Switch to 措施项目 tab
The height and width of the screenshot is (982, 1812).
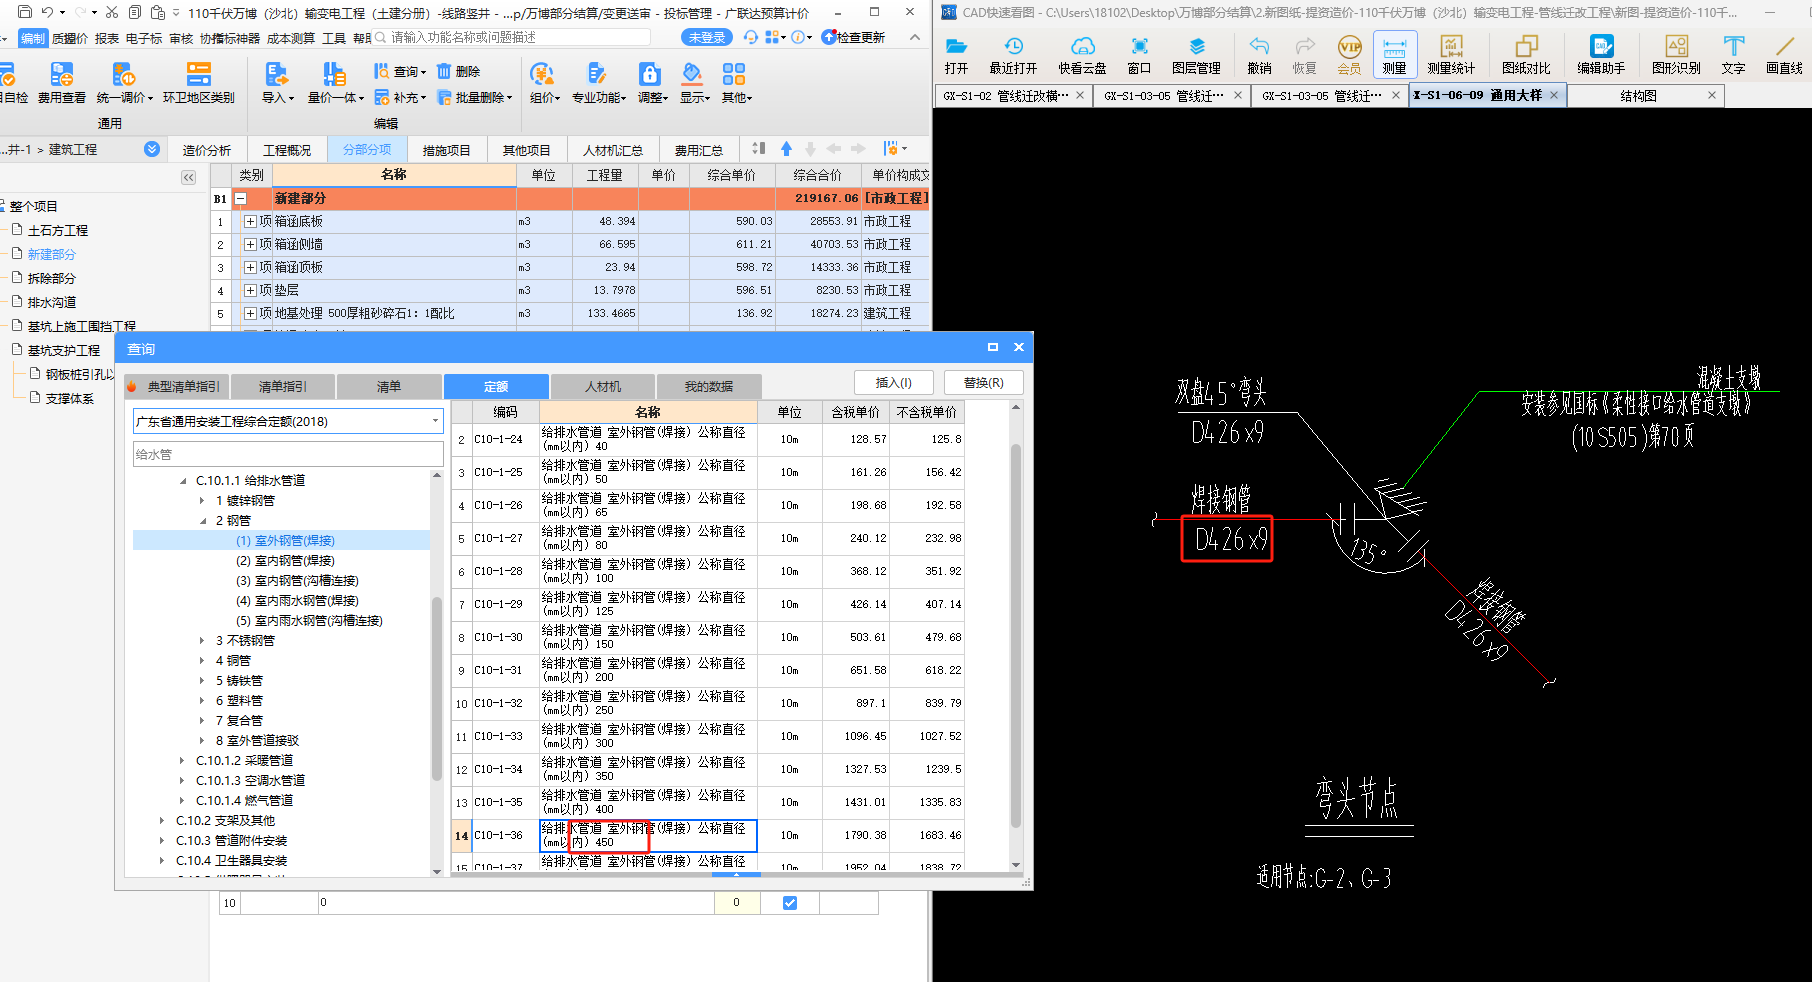(446, 150)
